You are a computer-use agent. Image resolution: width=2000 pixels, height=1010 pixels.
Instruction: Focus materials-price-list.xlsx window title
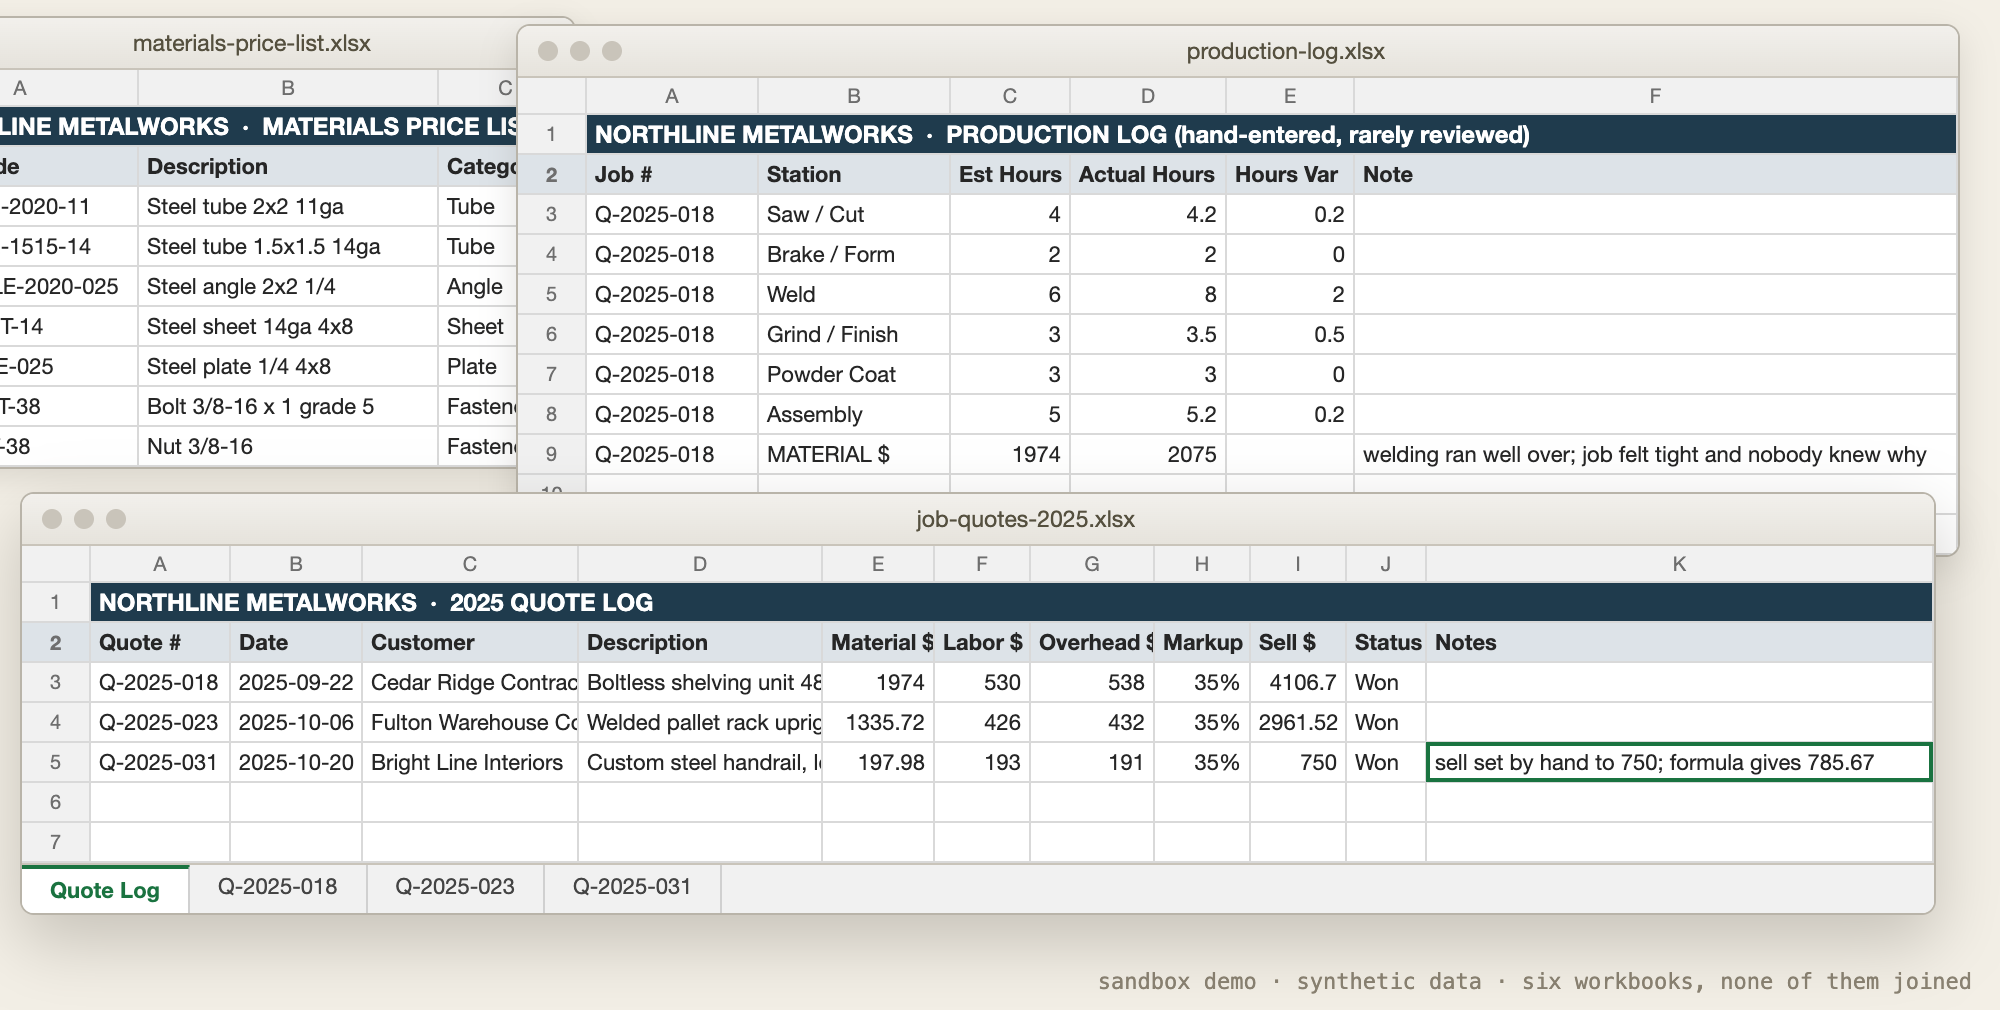click(x=252, y=43)
